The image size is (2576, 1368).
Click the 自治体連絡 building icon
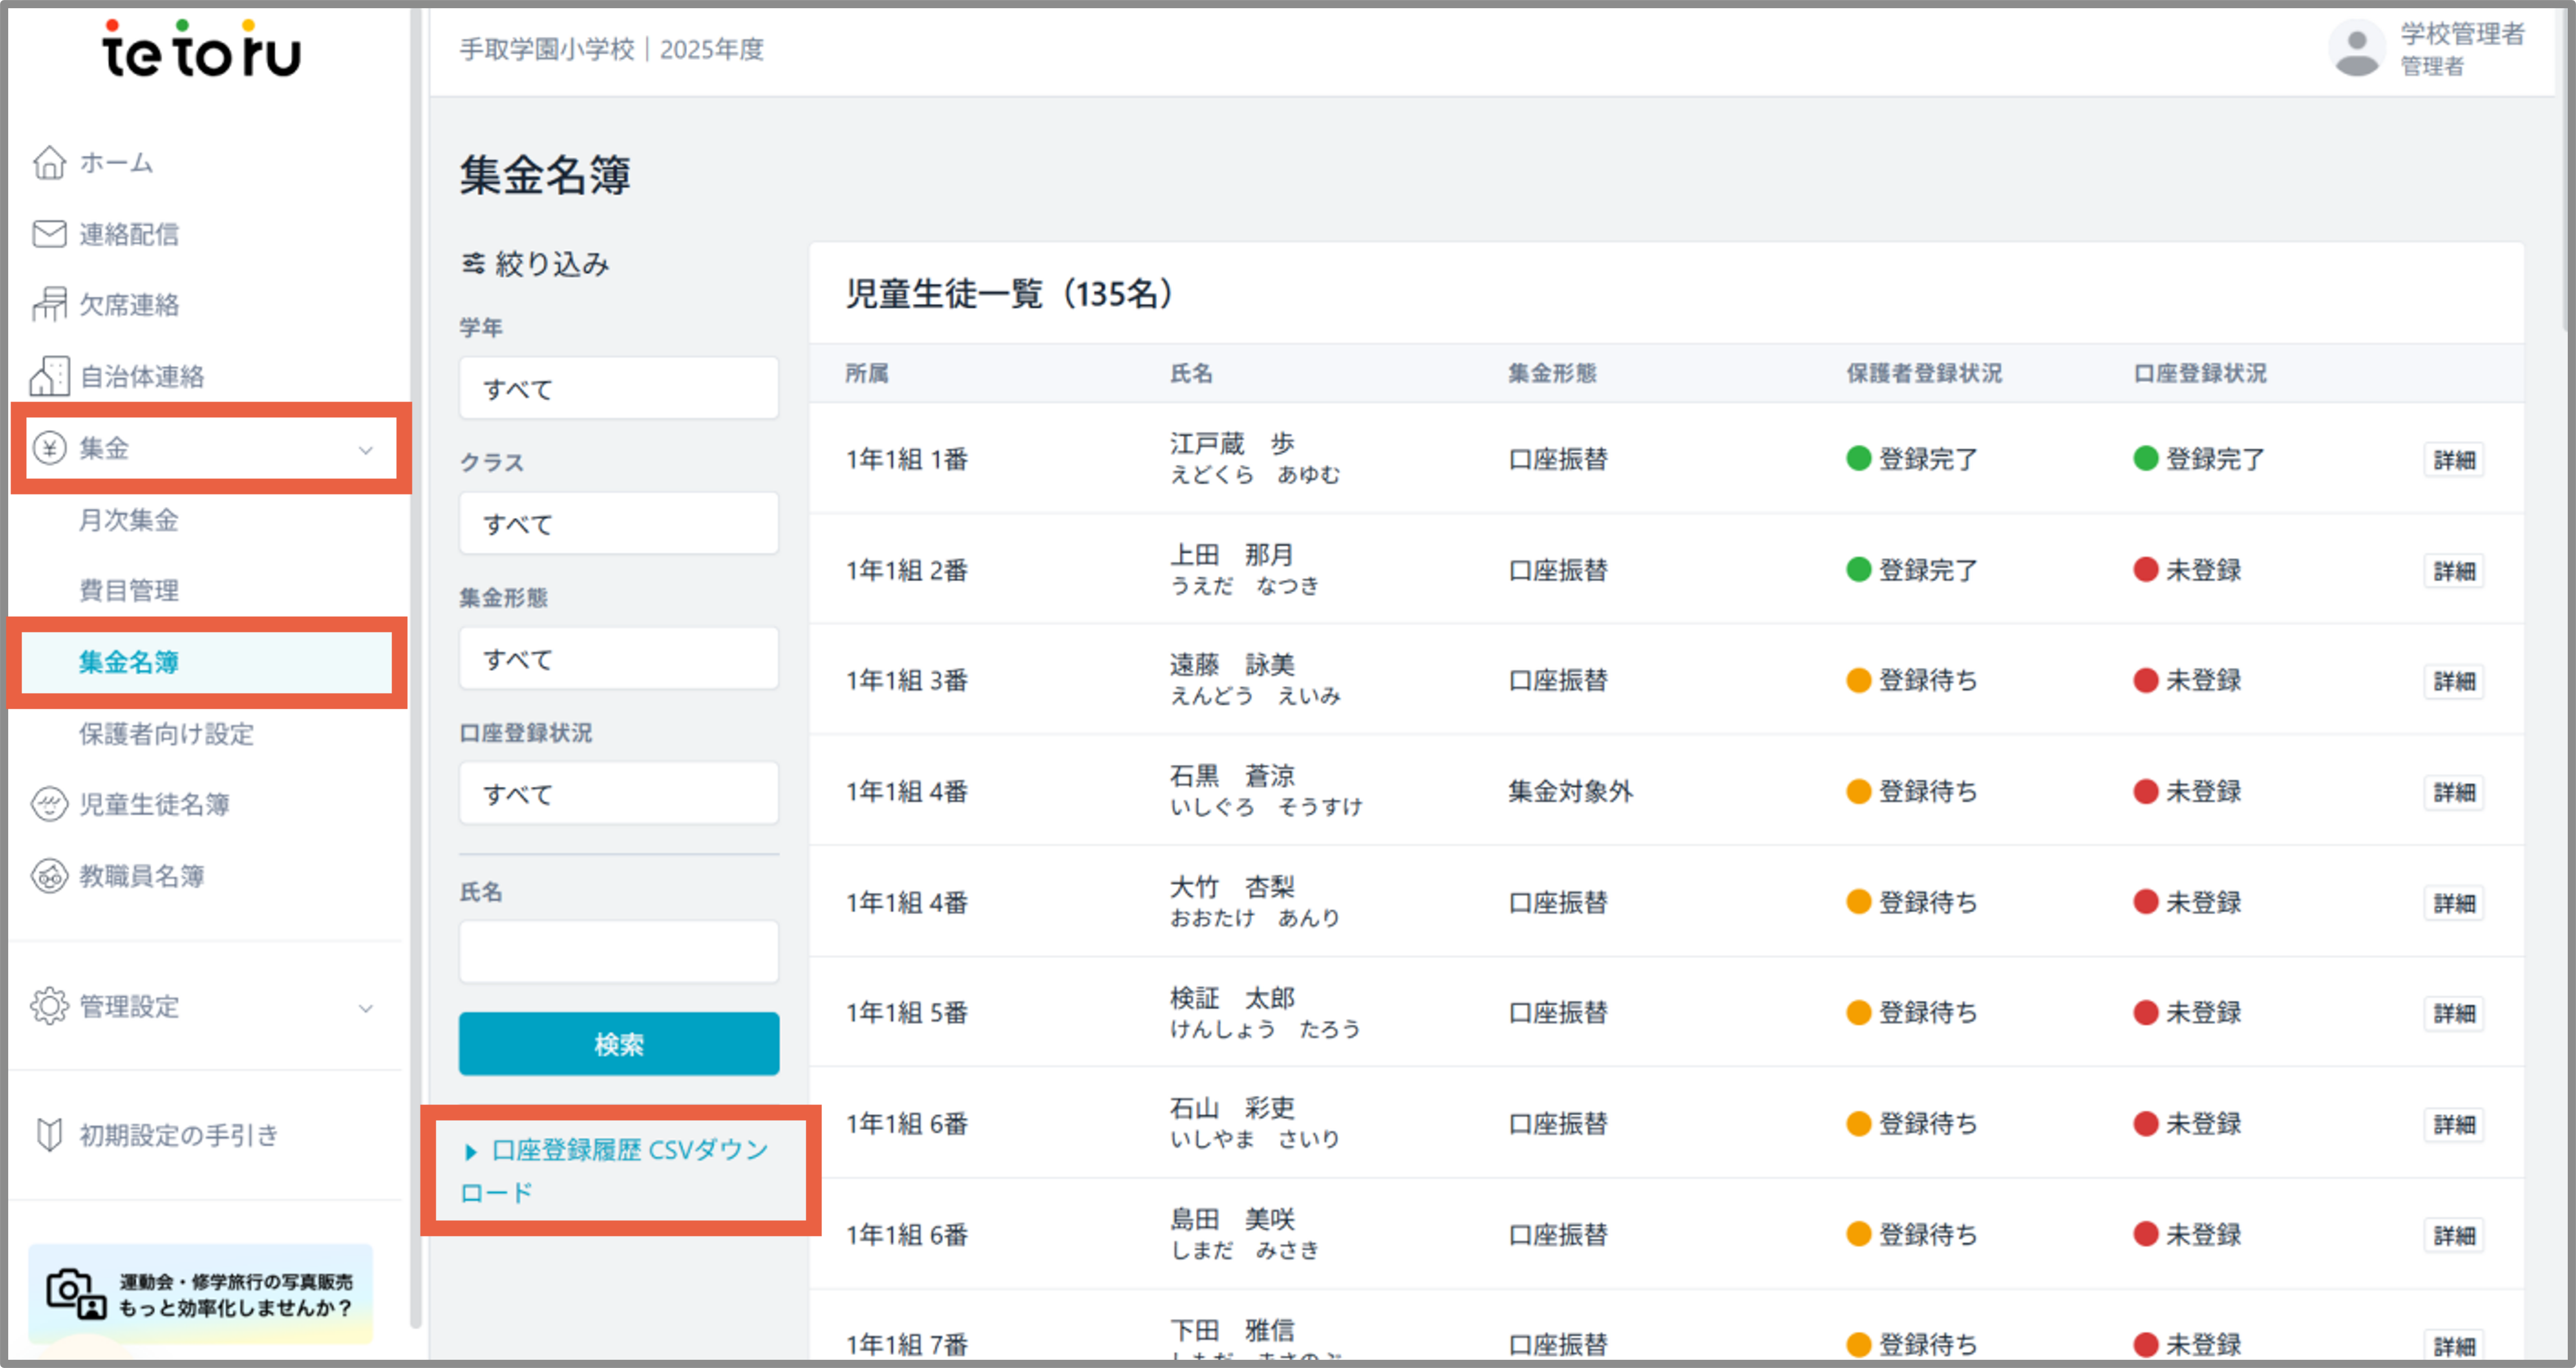[x=49, y=376]
